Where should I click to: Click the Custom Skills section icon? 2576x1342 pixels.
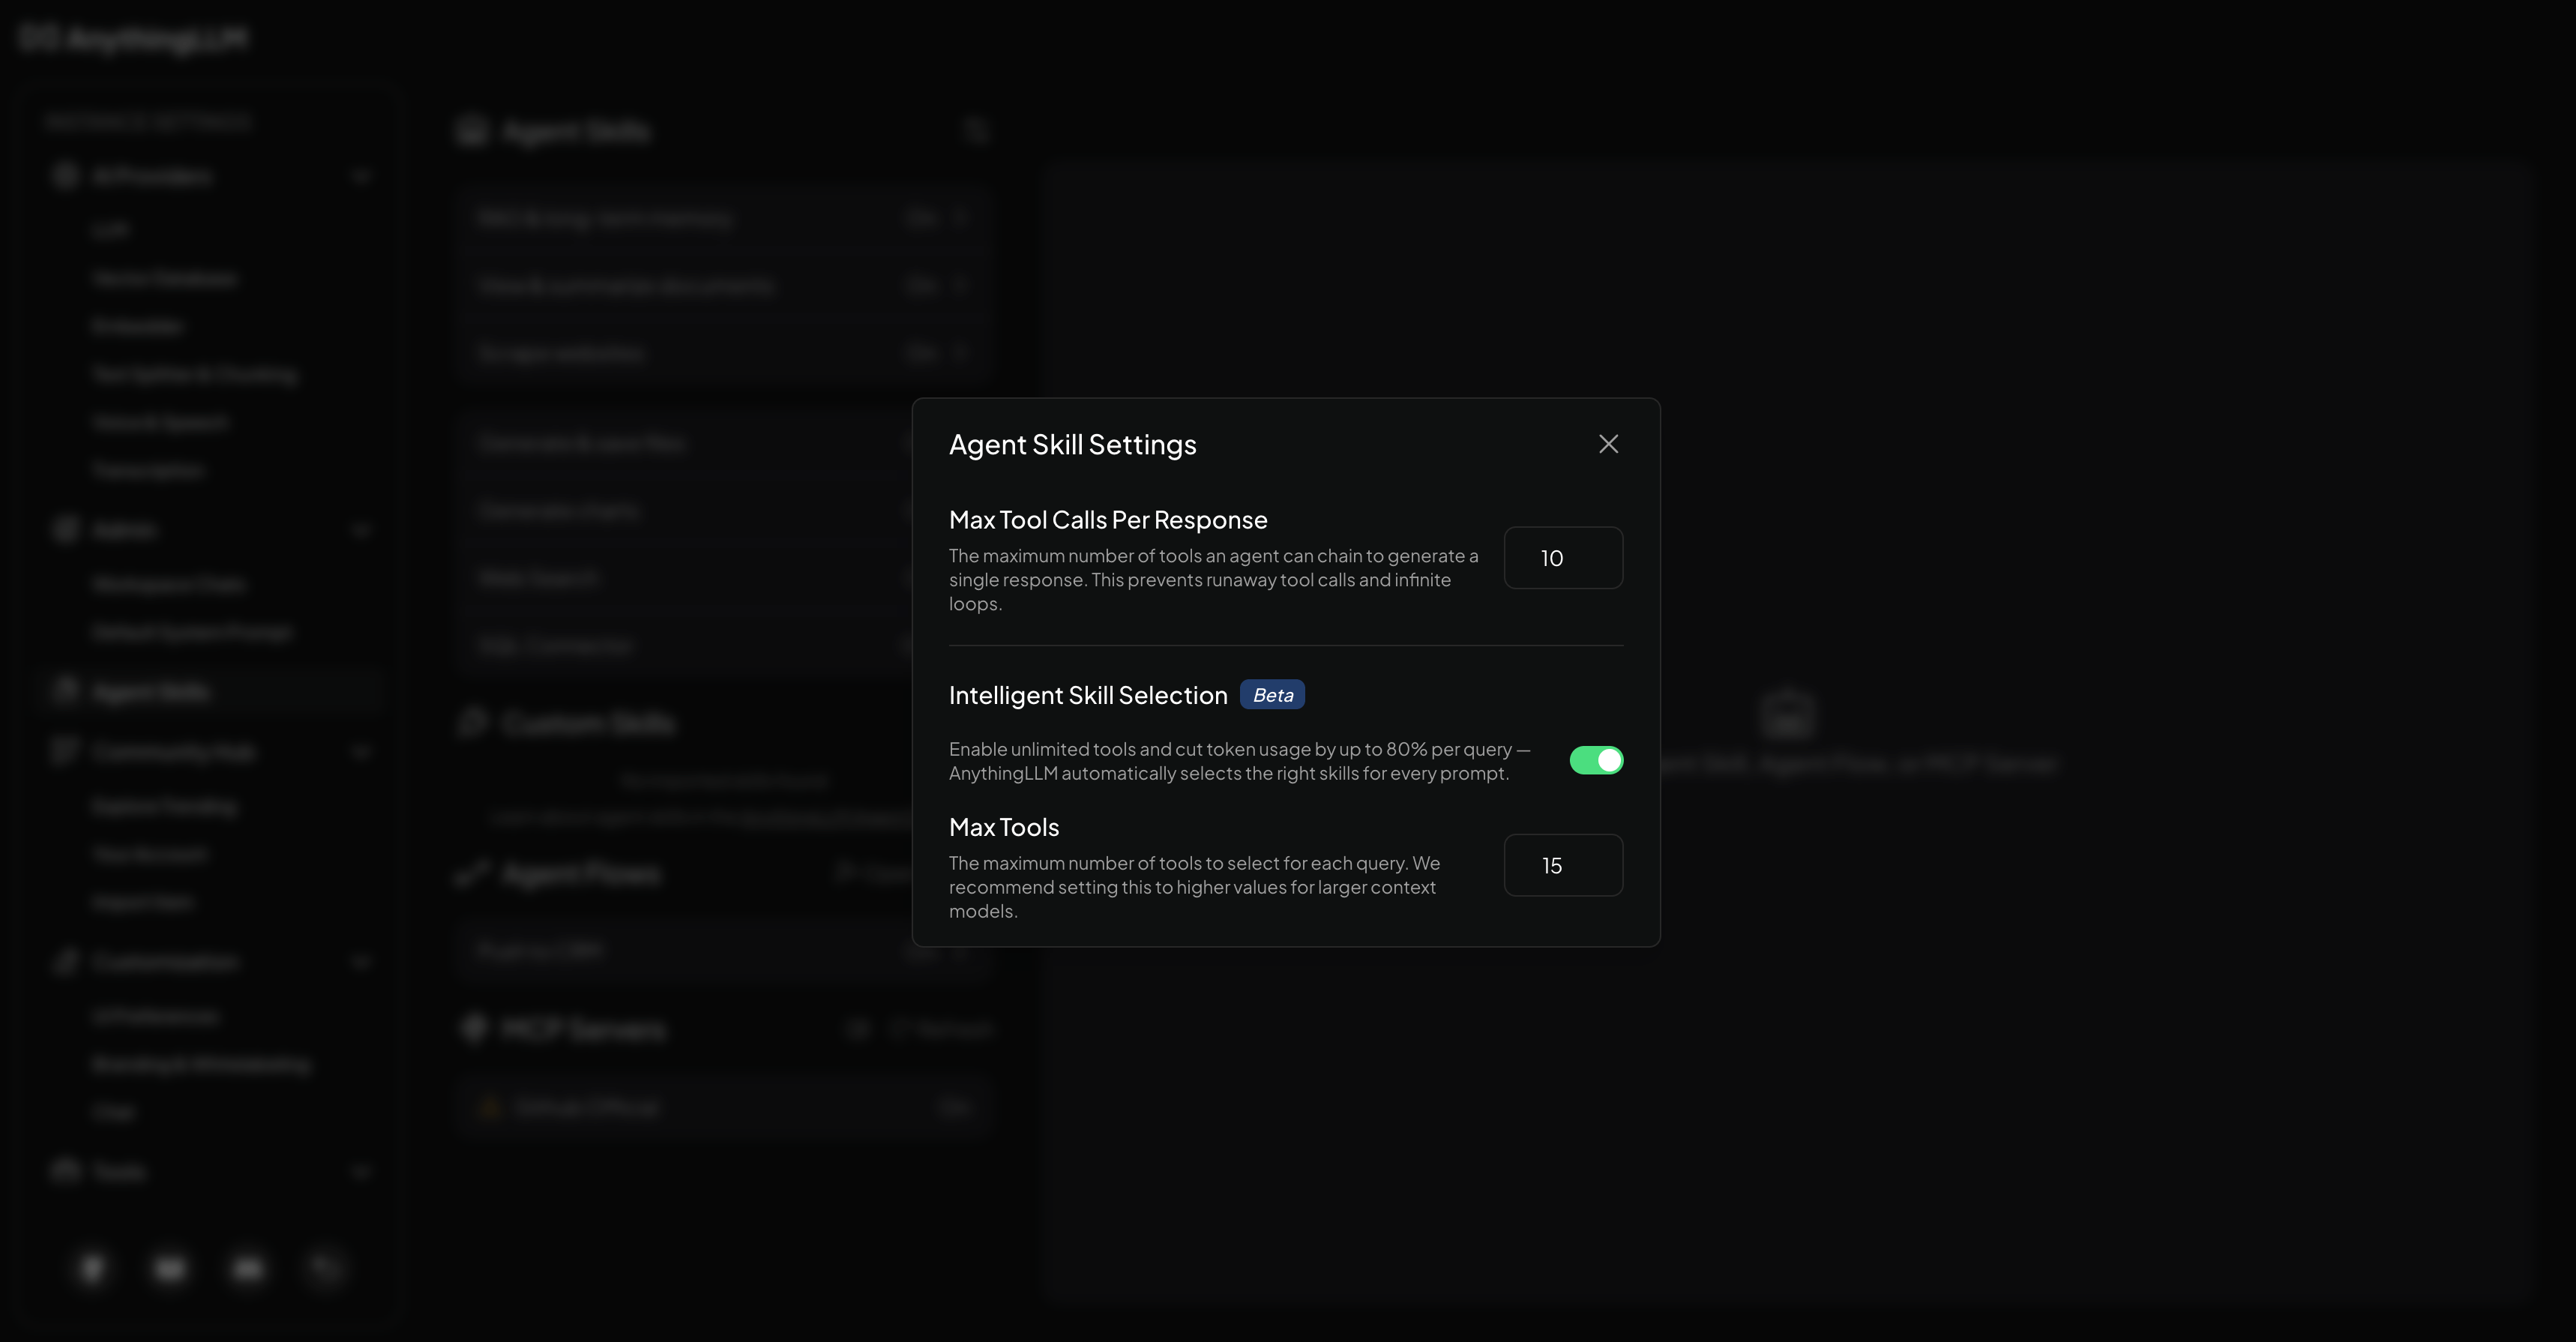472,722
